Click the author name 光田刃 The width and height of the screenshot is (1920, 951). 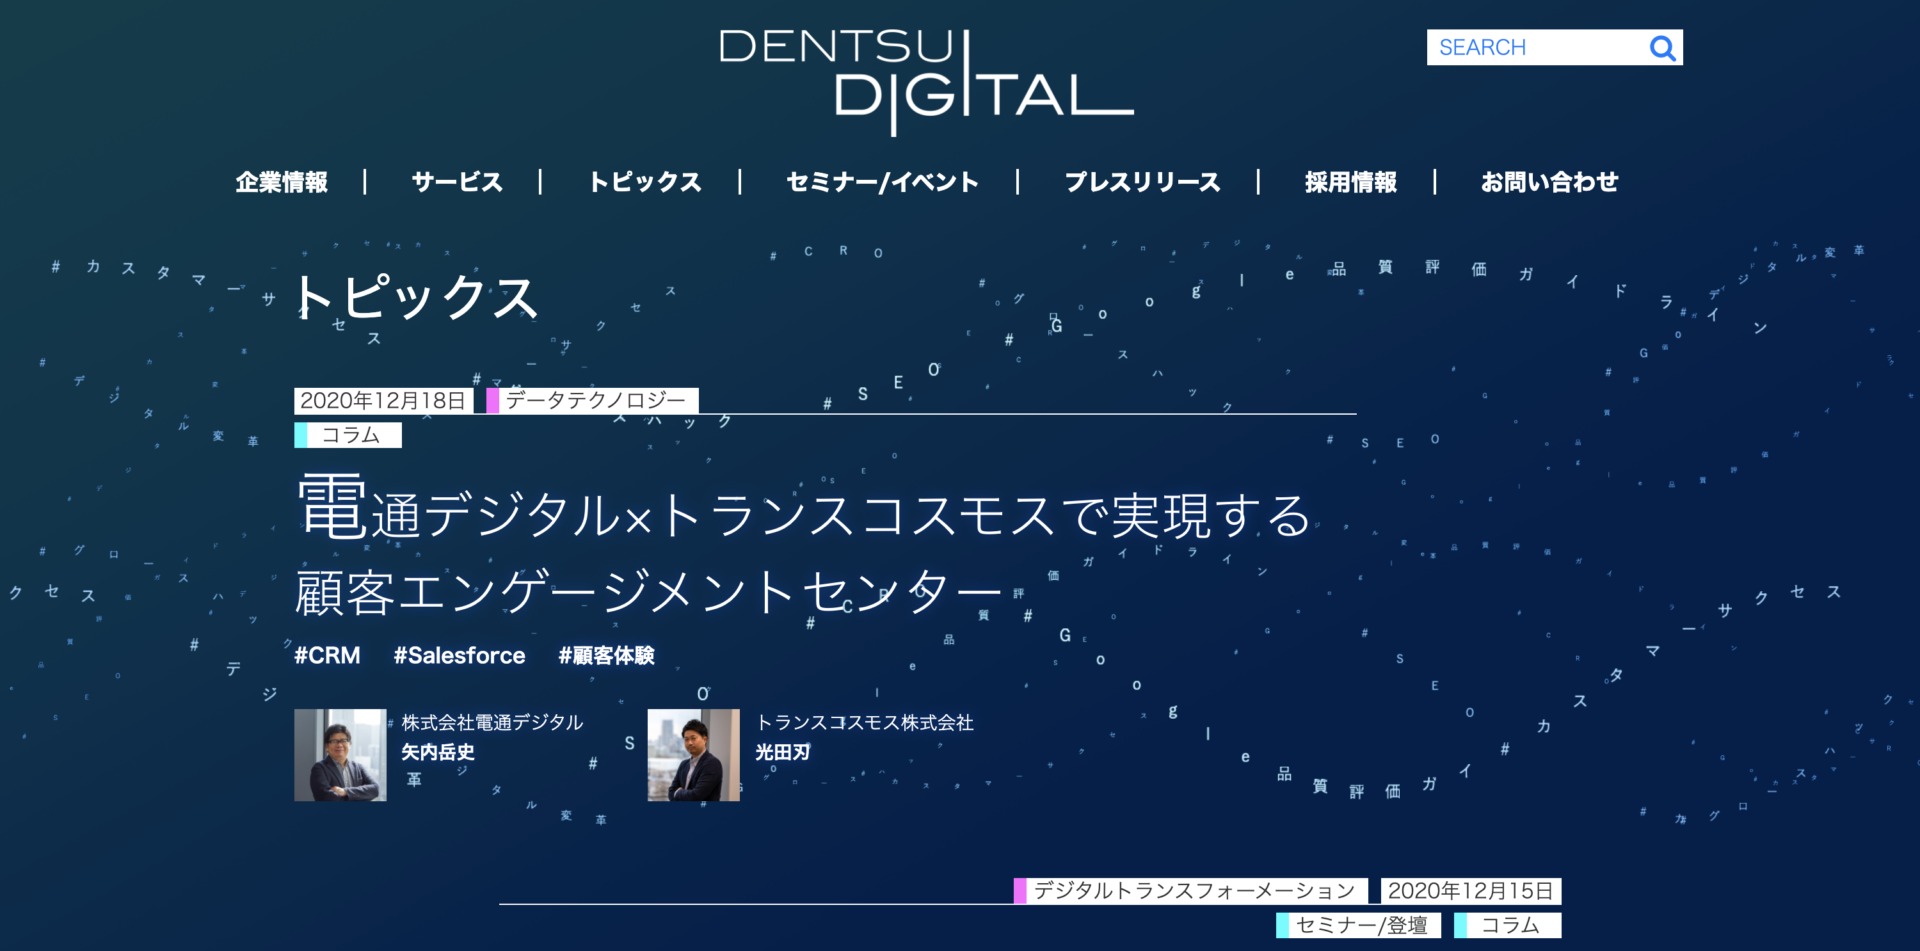pyautogui.click(x=782, y=752)
